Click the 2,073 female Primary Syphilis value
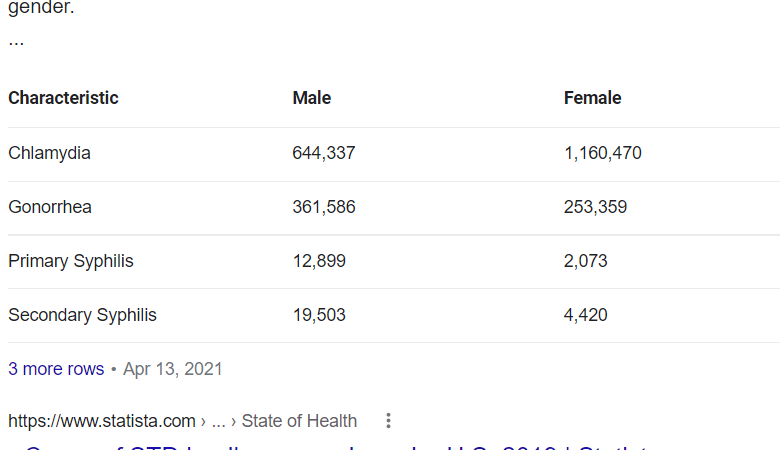 [585, 261]
